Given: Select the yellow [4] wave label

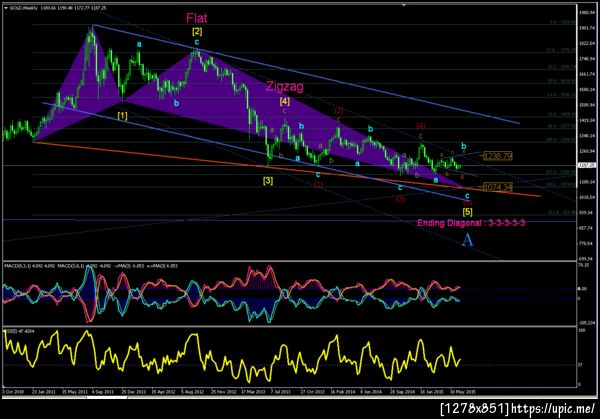Looking at the screenshot, I should coord(284,101).
